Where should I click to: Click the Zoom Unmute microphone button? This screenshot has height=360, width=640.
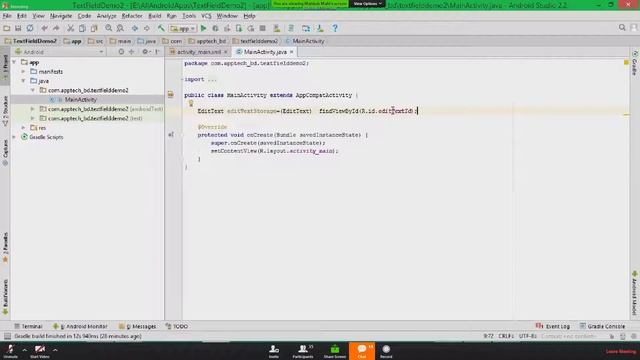pyautogui.click(x=11, y=351)
